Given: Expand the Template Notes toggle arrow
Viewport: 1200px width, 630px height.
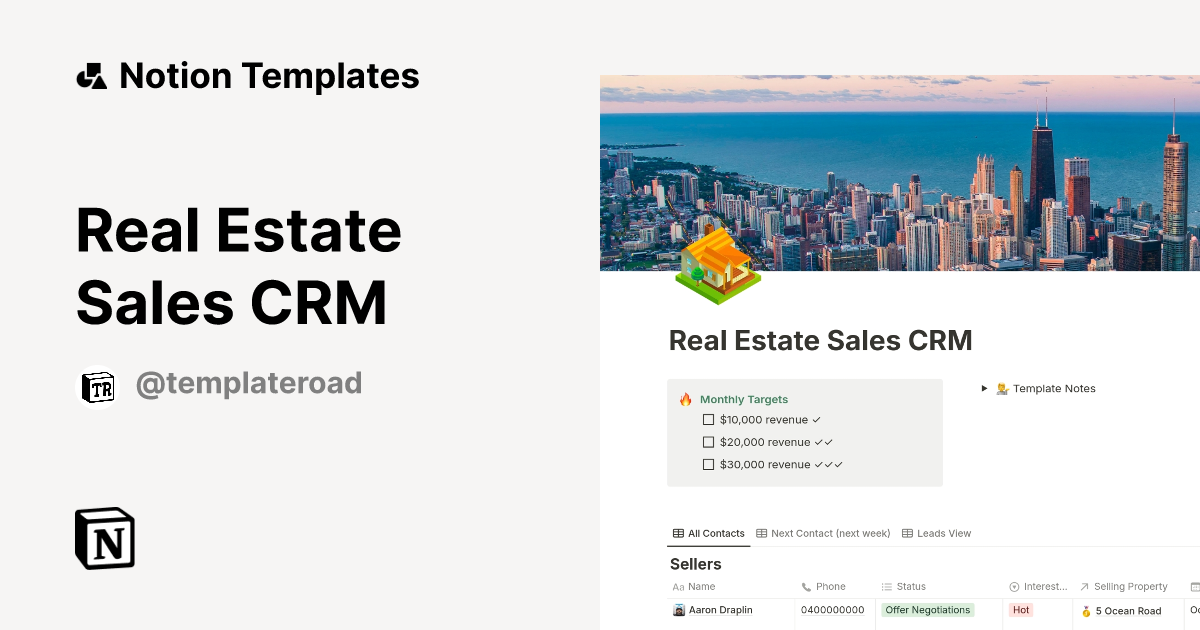Looking at the screenshot, I should pos(984,388).
